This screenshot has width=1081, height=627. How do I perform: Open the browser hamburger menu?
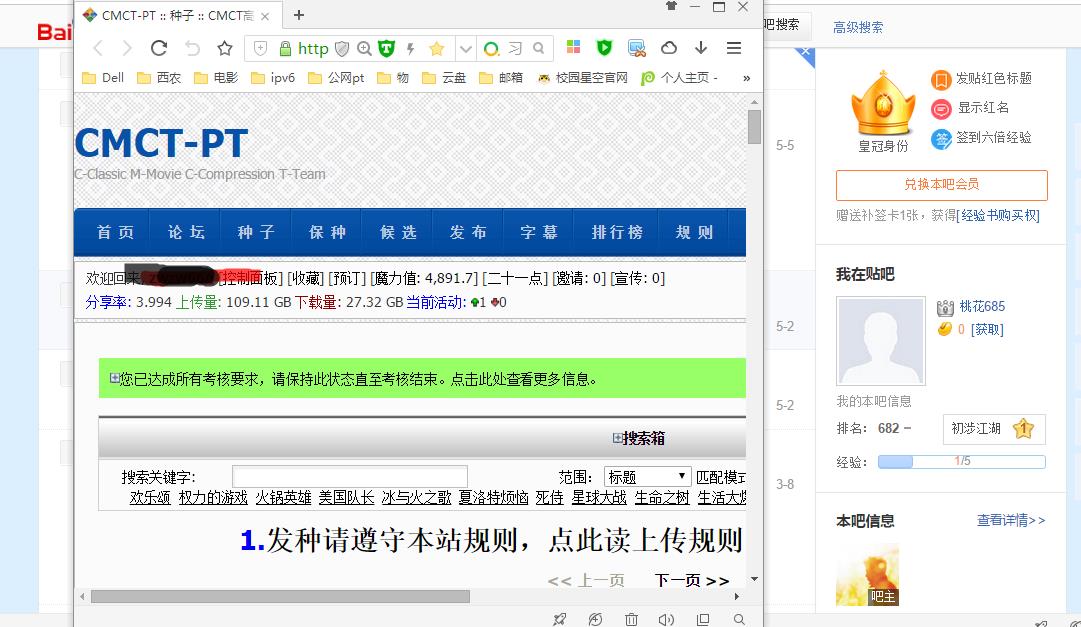coord(734,48)
